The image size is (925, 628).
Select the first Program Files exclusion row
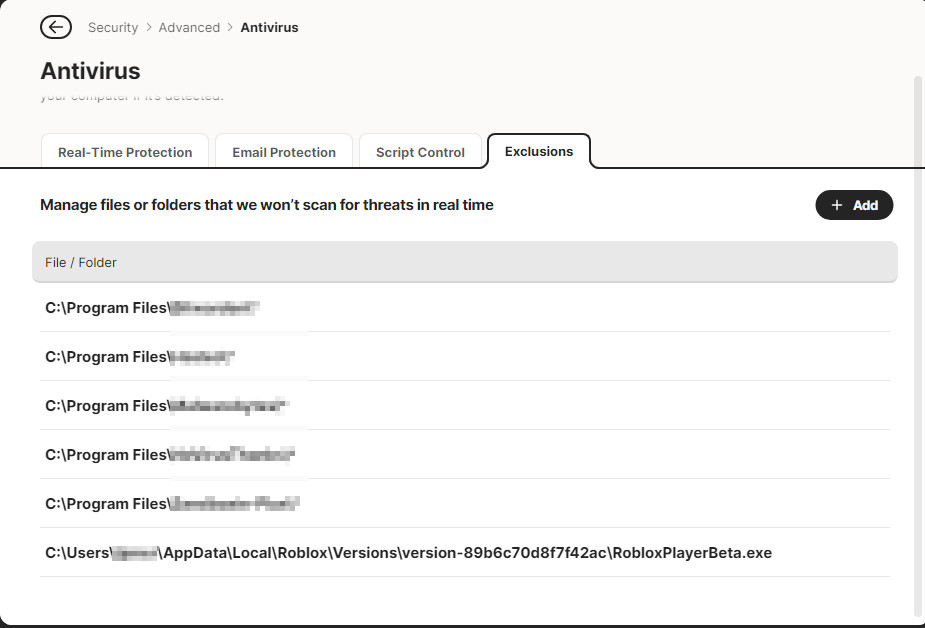[153, 308]
